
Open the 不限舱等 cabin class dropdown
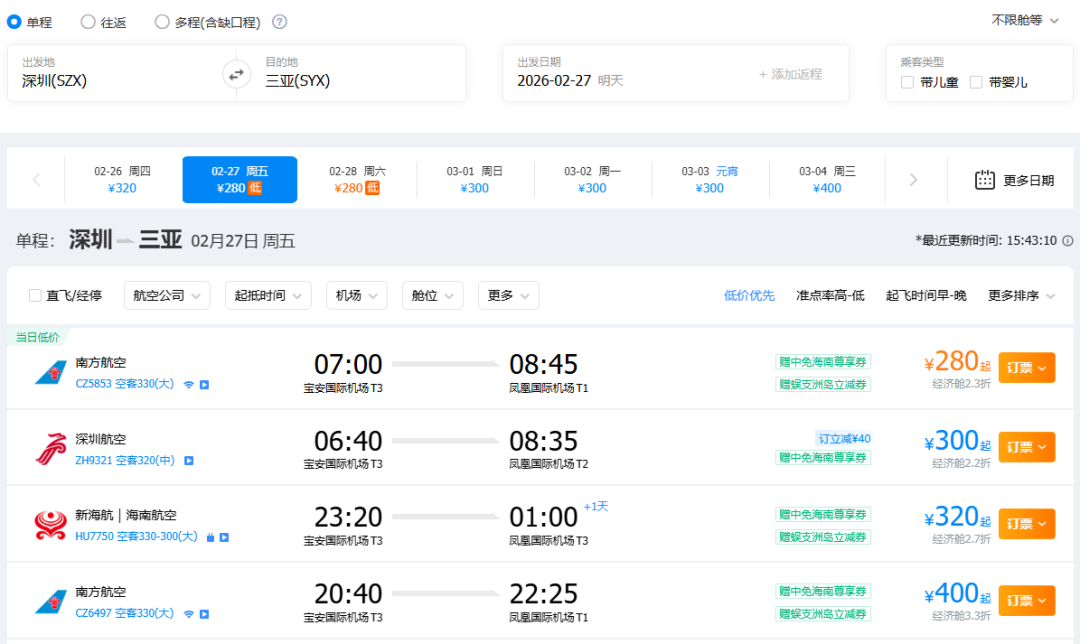click(x=1025, y=20)
